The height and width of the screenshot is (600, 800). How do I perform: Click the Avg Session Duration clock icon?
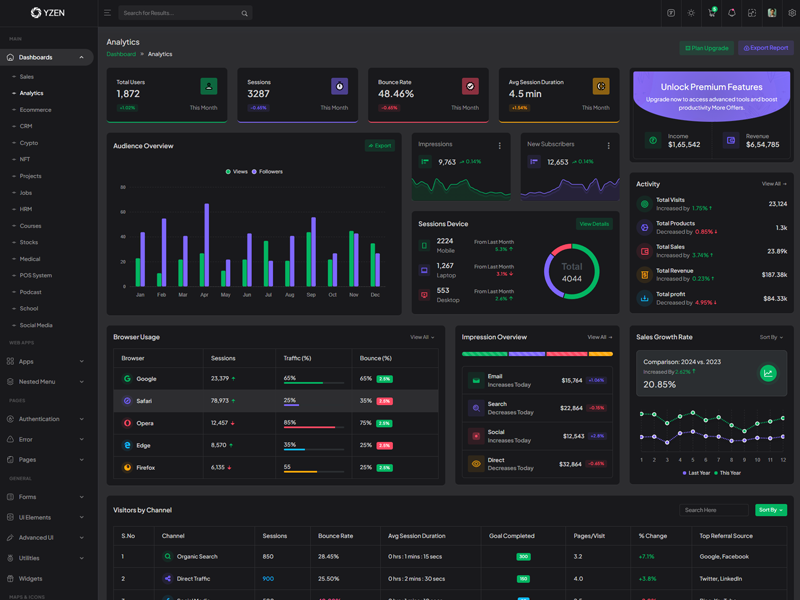pos(600,87)
